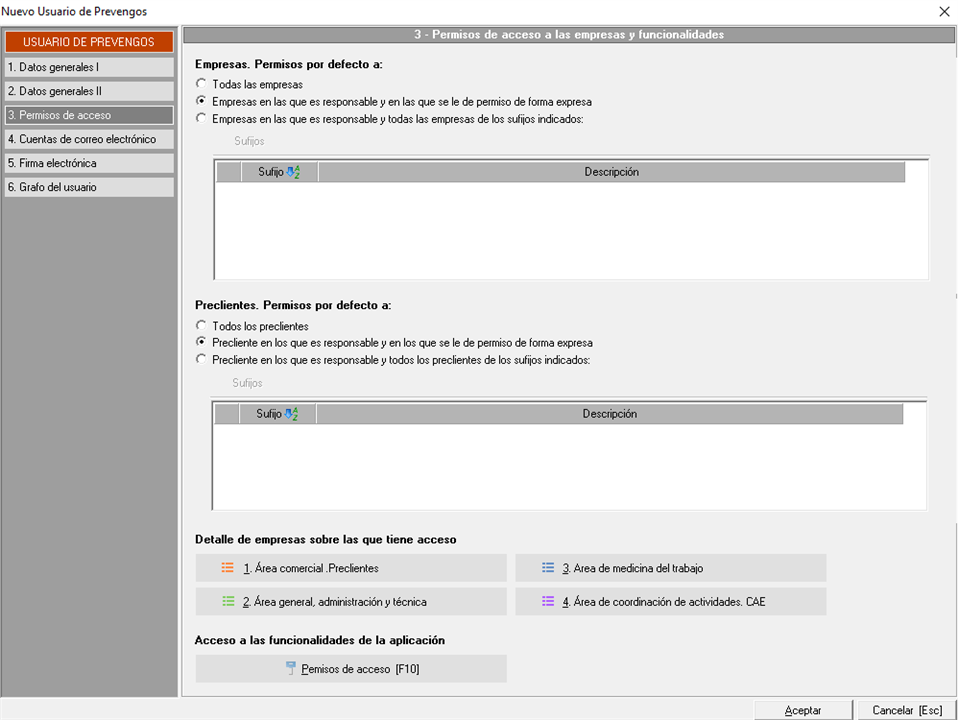
Task: Click the USUARIO DE PREVENGOS header button
Action: coord(89,42)
